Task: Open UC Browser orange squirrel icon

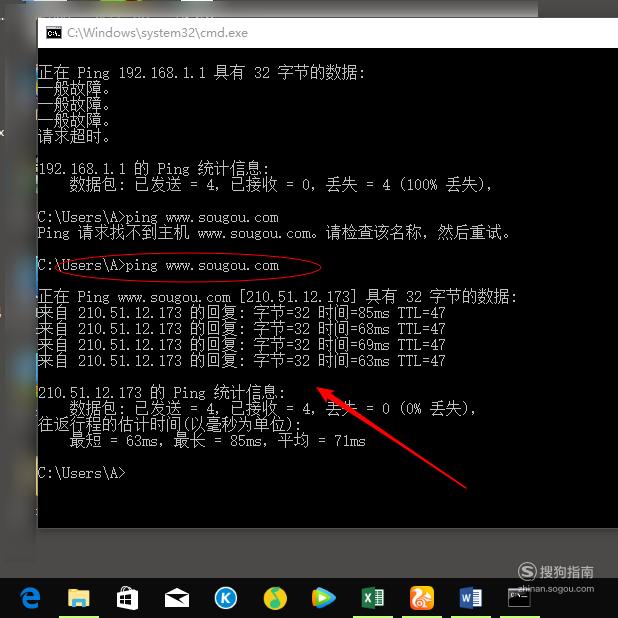Action: (422, 598)
